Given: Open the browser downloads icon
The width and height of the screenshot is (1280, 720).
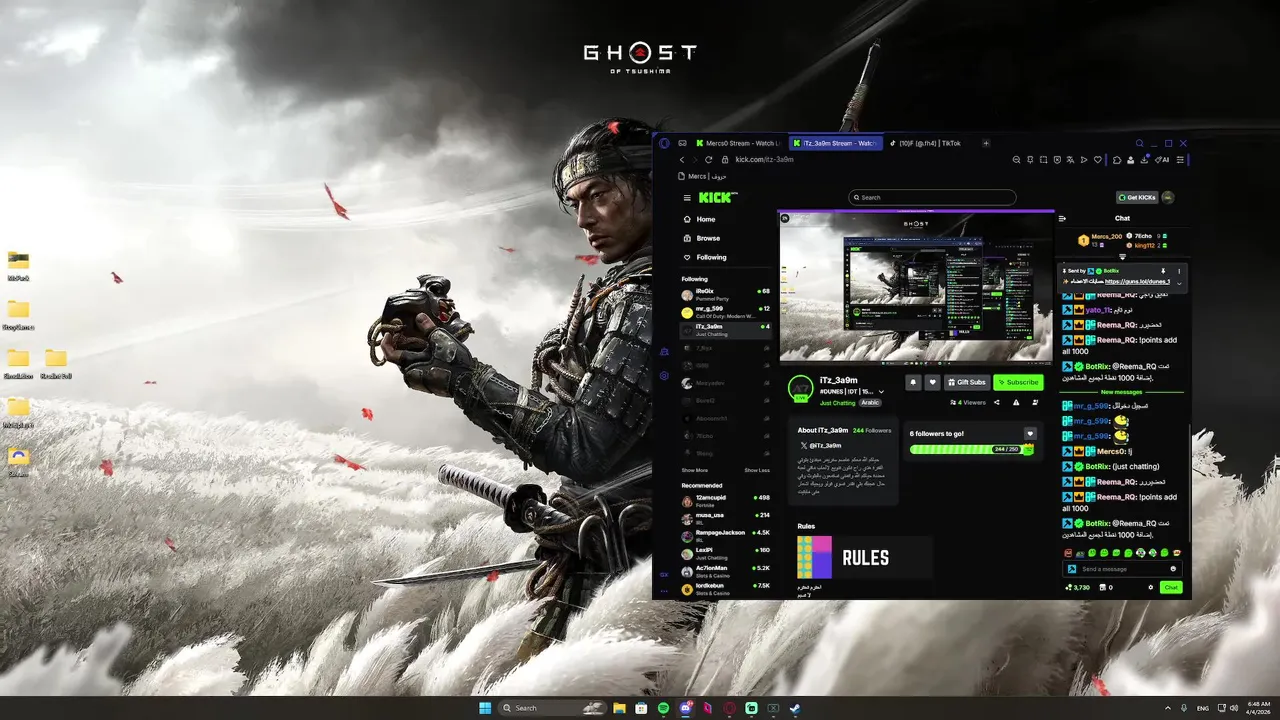Looking at the screenshot, I should tap(1144, 160).
